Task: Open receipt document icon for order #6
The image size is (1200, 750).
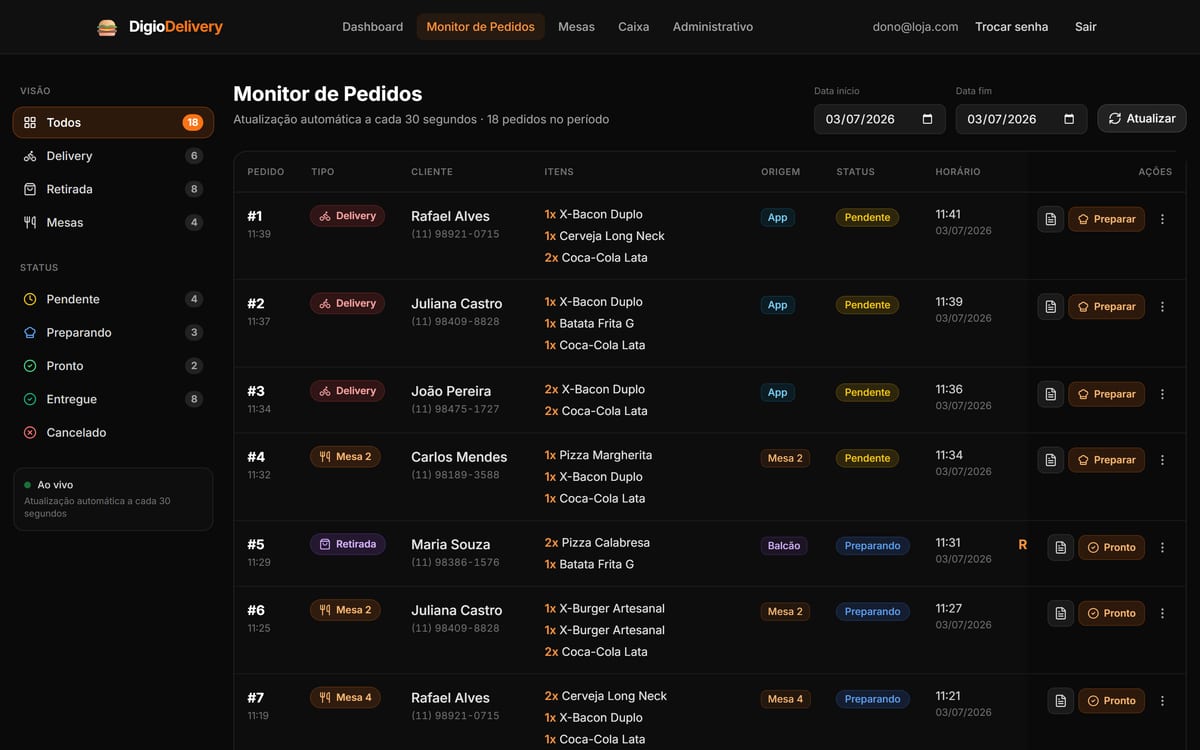Action: coord(1061,613)
